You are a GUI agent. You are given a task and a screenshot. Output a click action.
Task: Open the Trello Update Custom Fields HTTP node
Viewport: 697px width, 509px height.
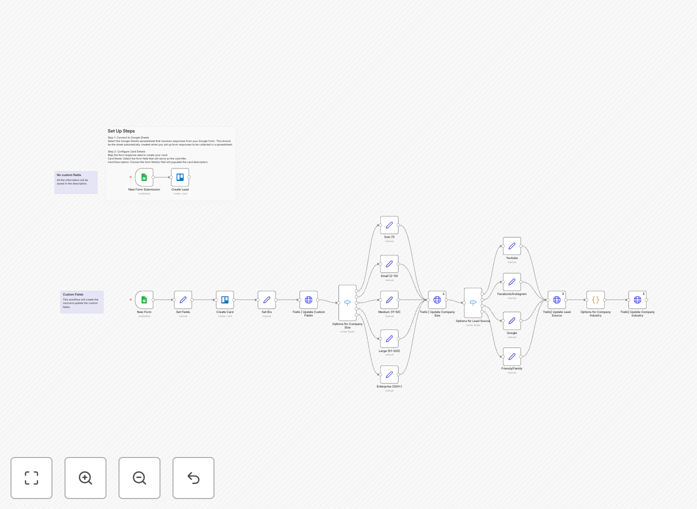tap(308, 300)
